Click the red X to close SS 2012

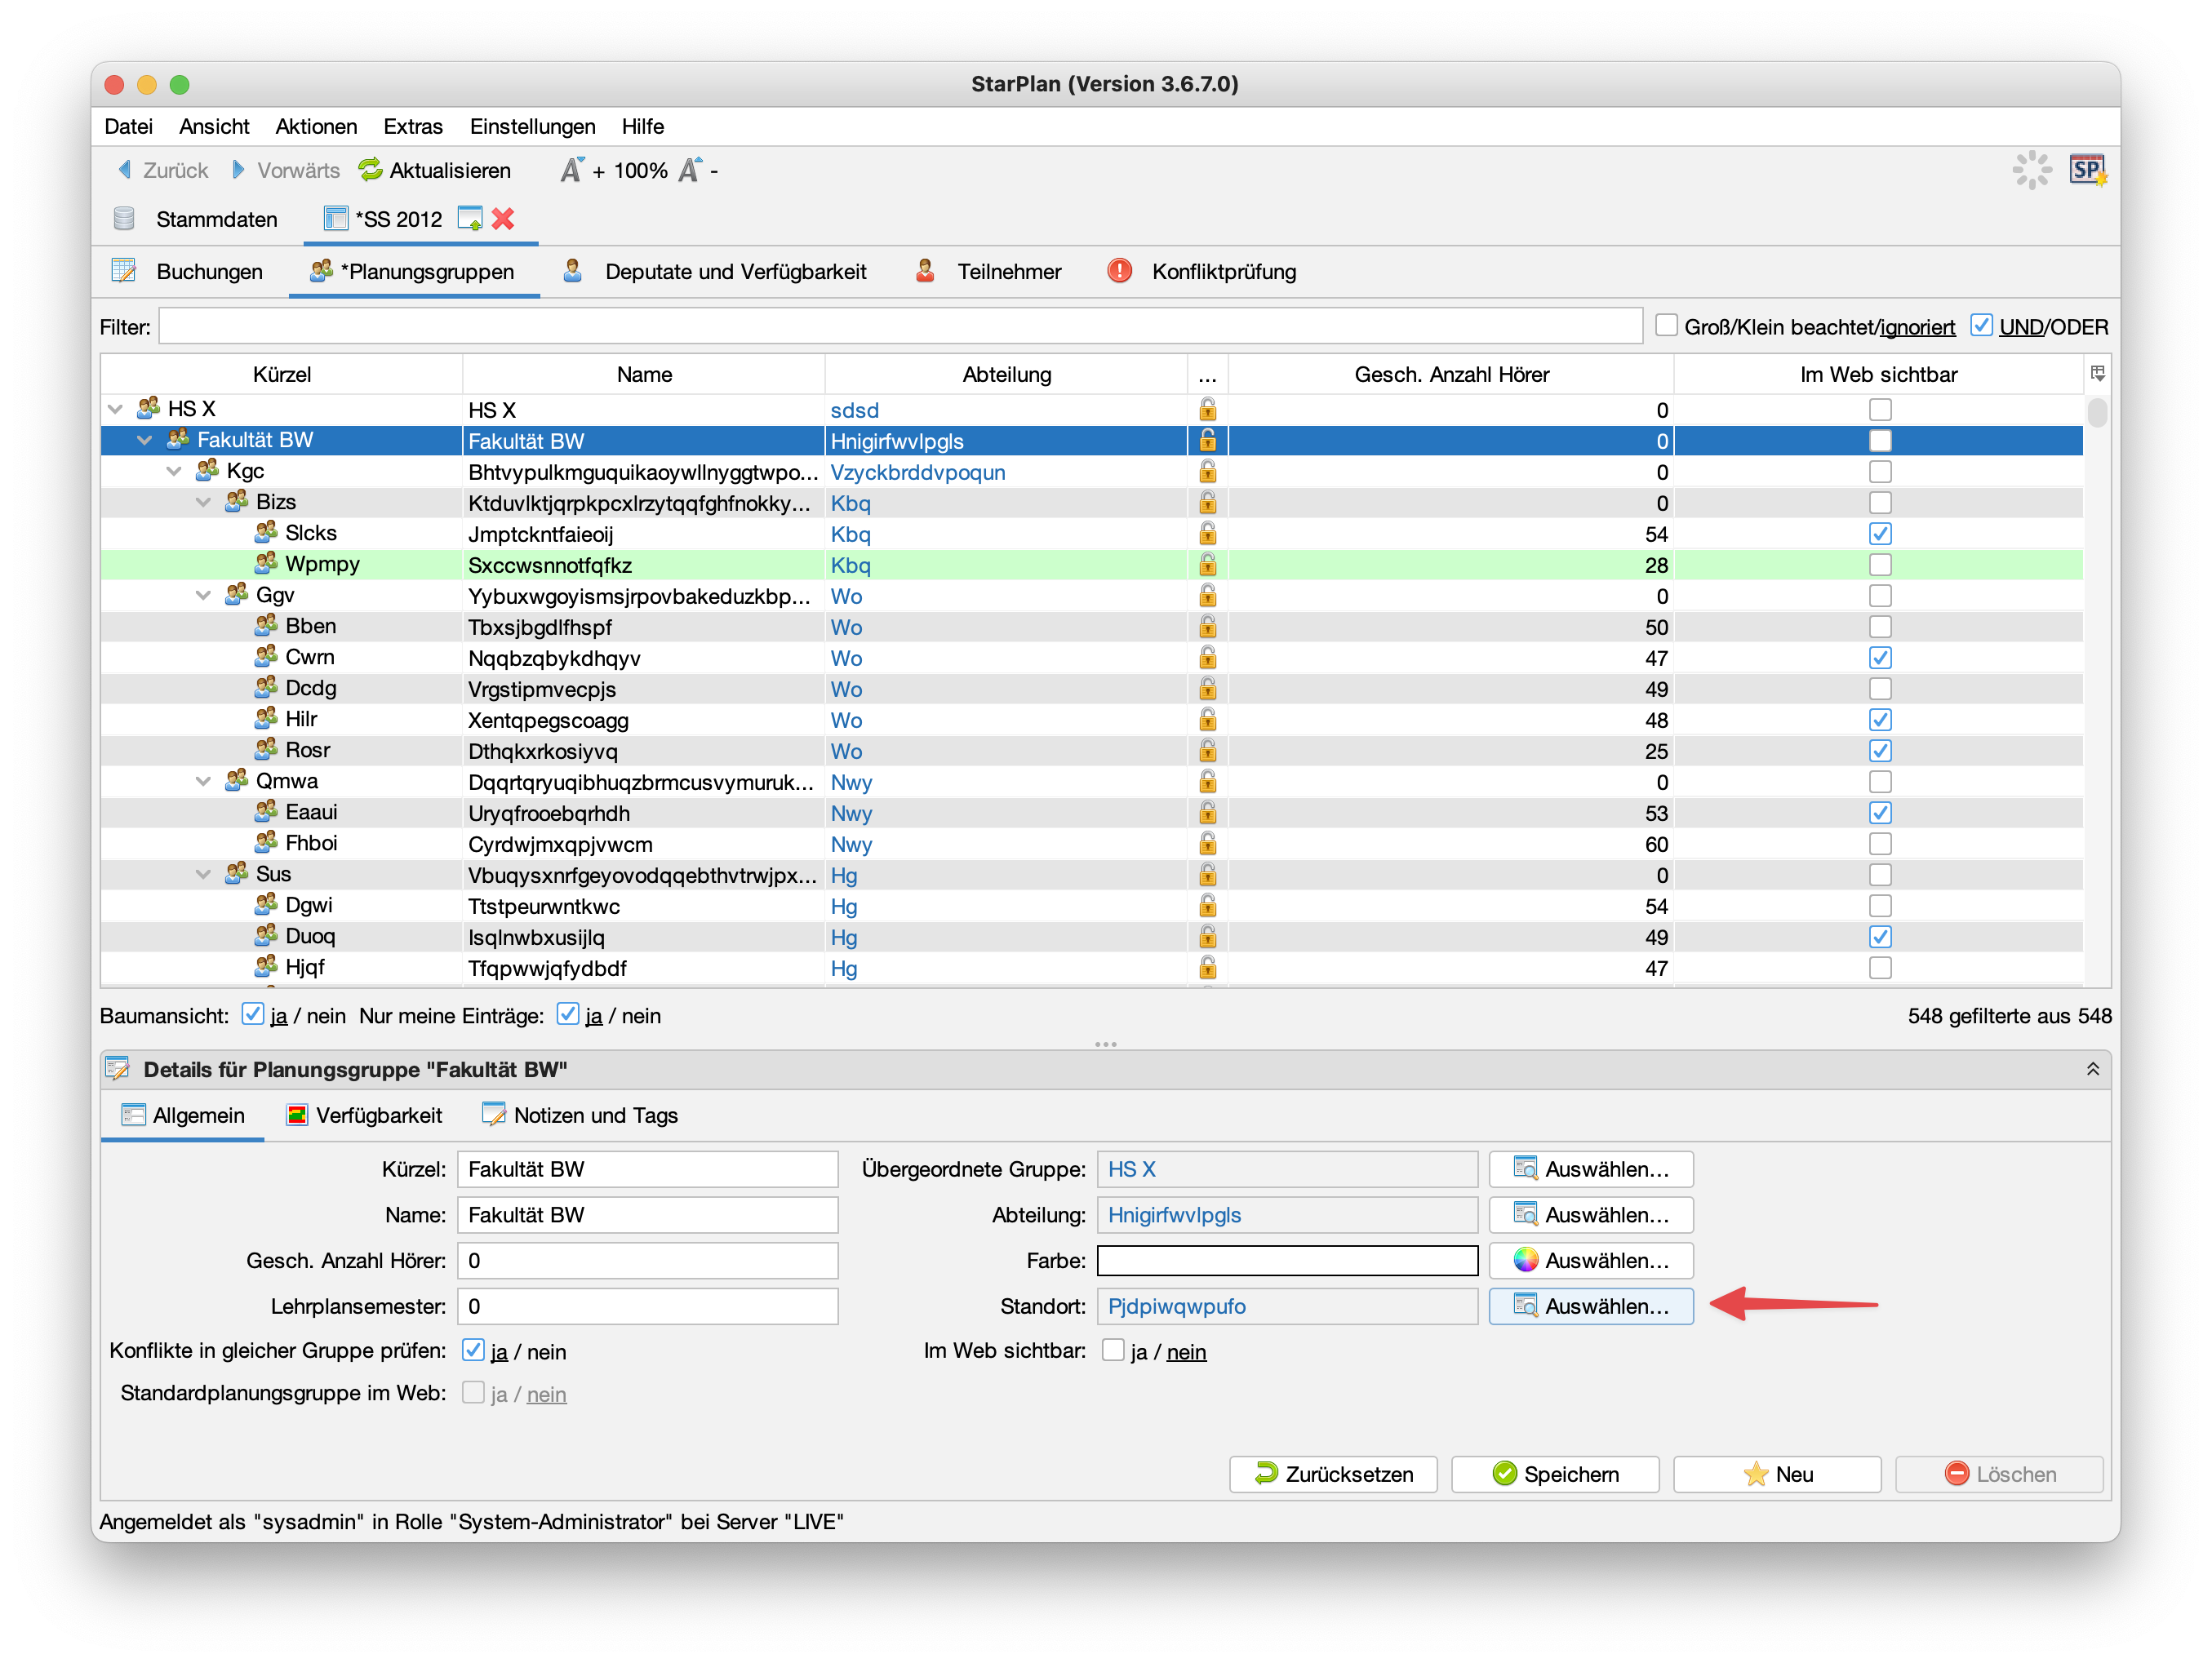(503, 219)
